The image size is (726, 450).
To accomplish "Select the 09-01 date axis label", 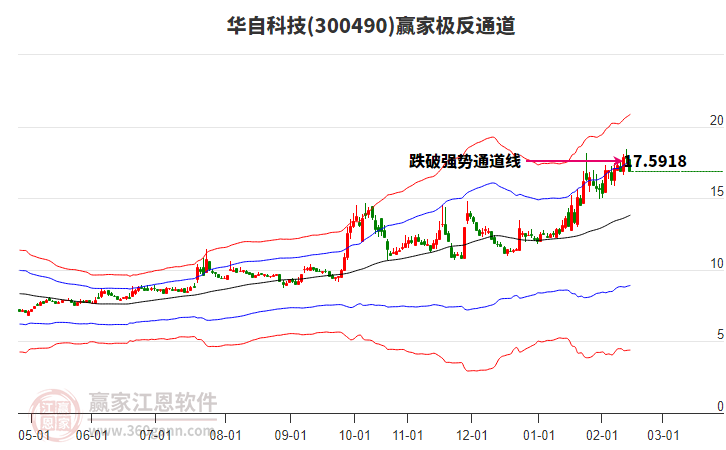I will click(290, 435).
